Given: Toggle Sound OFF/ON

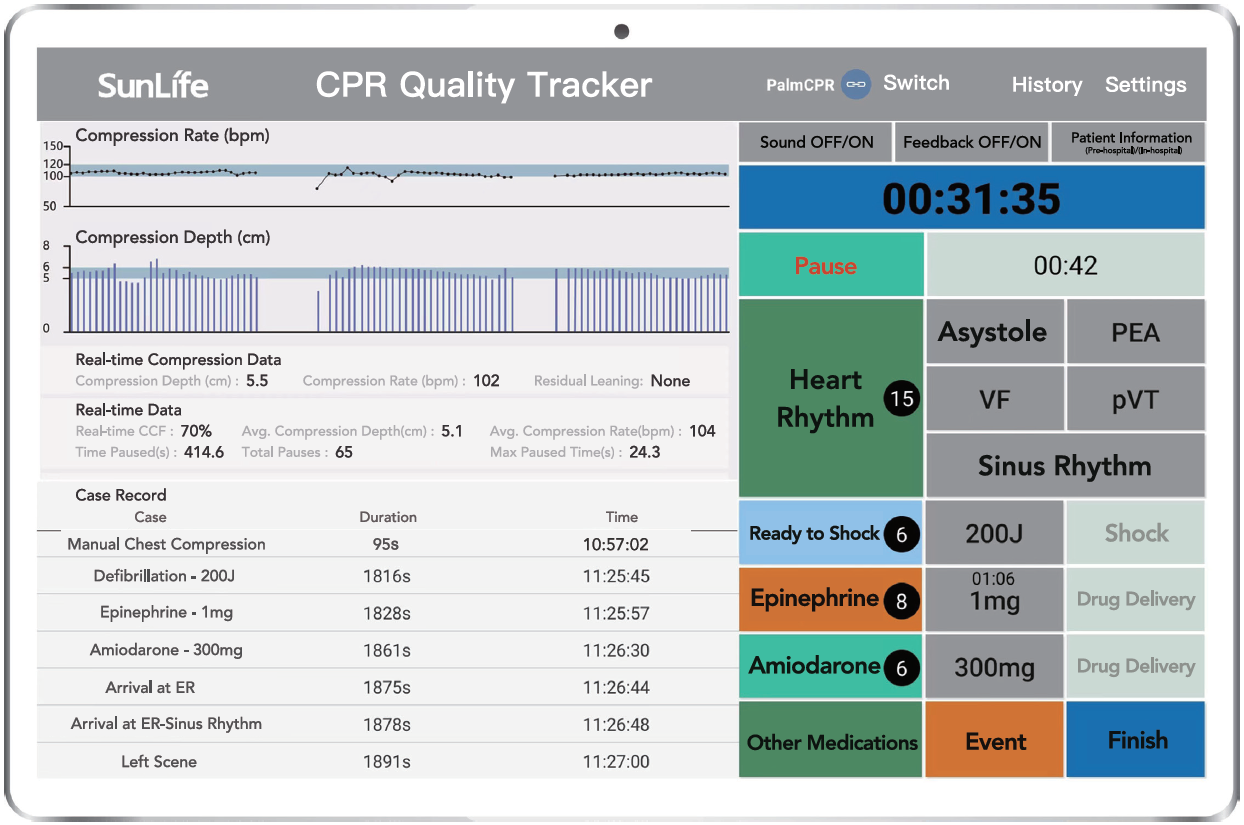Looking at the screenshot, I should coord(816,142).
